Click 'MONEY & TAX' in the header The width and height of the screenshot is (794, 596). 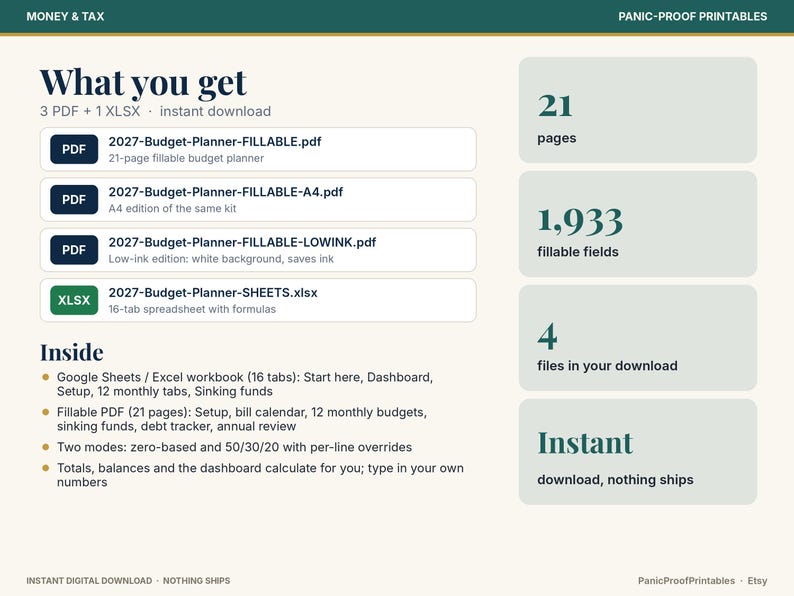click(x=65, y=16)
